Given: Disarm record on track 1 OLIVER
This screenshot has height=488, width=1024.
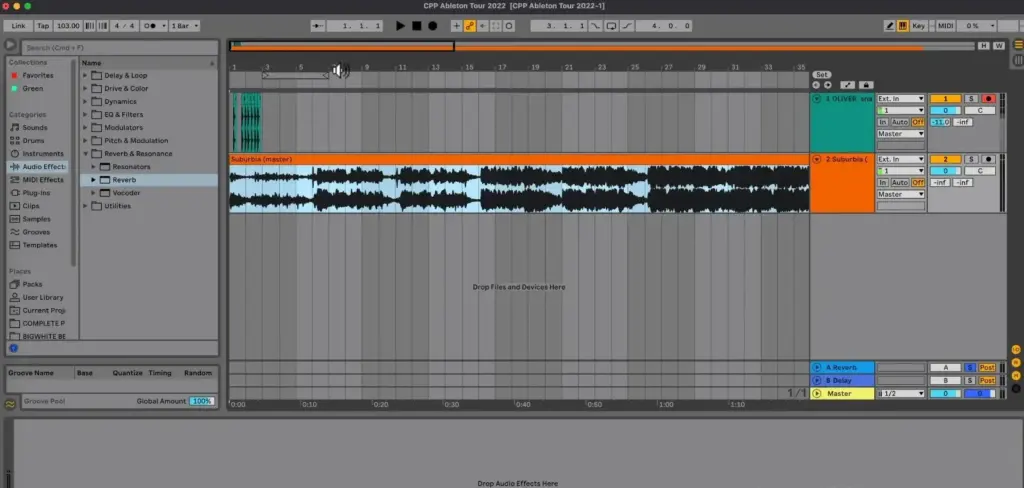Looking at the screenshot, I should [989, 99].
